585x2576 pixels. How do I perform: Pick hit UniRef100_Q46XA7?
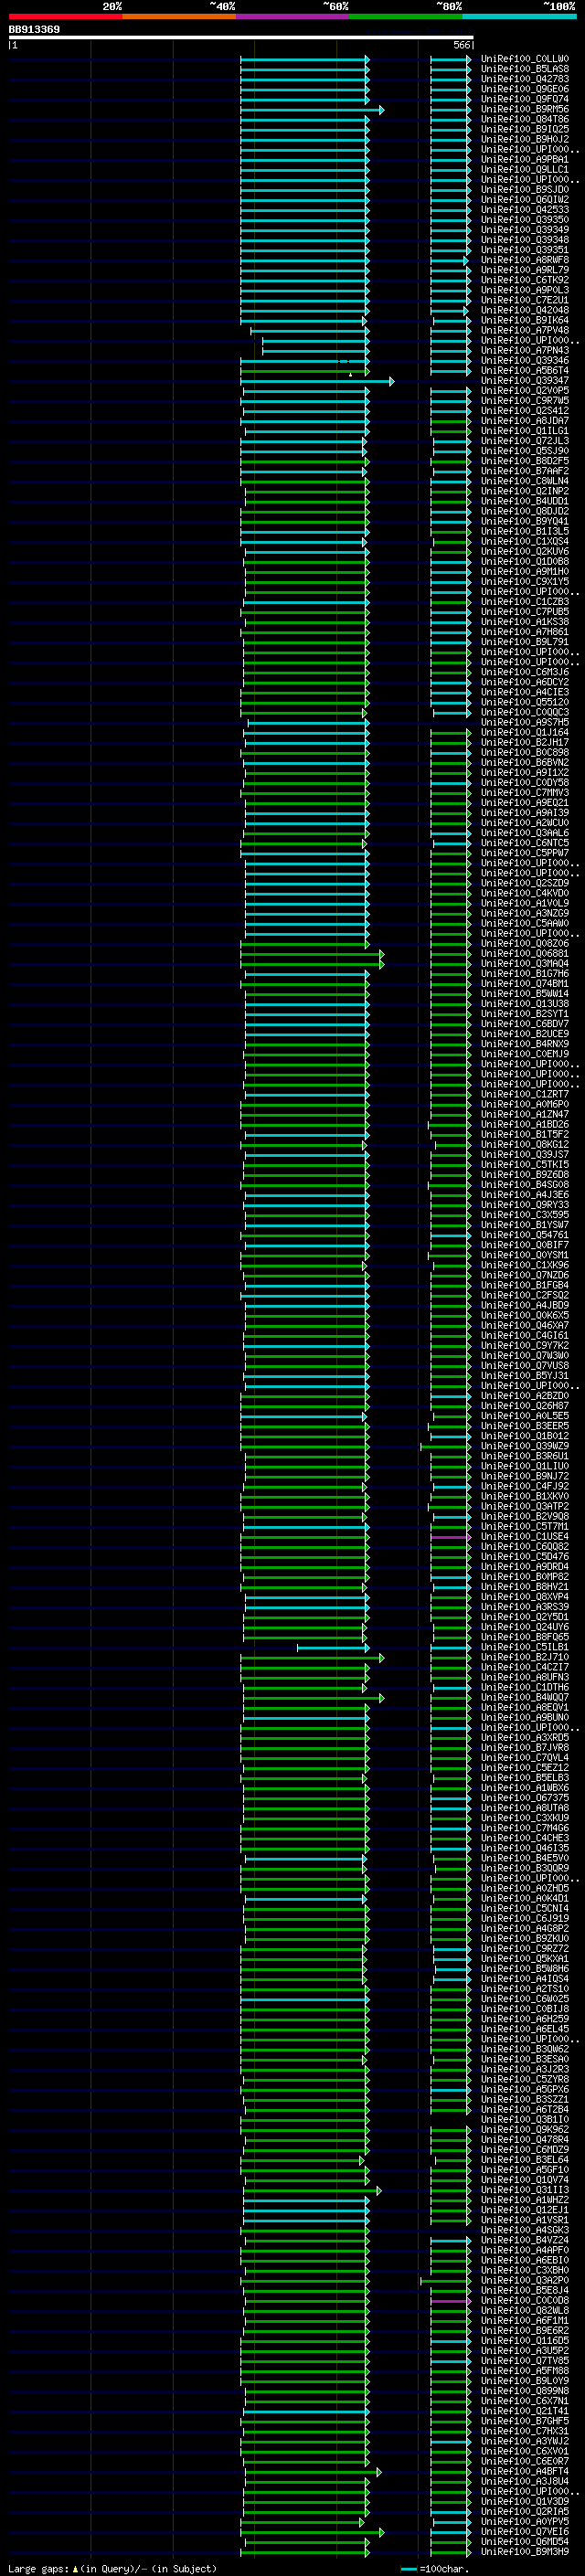pyautogui.click(x=525, y=1325)
